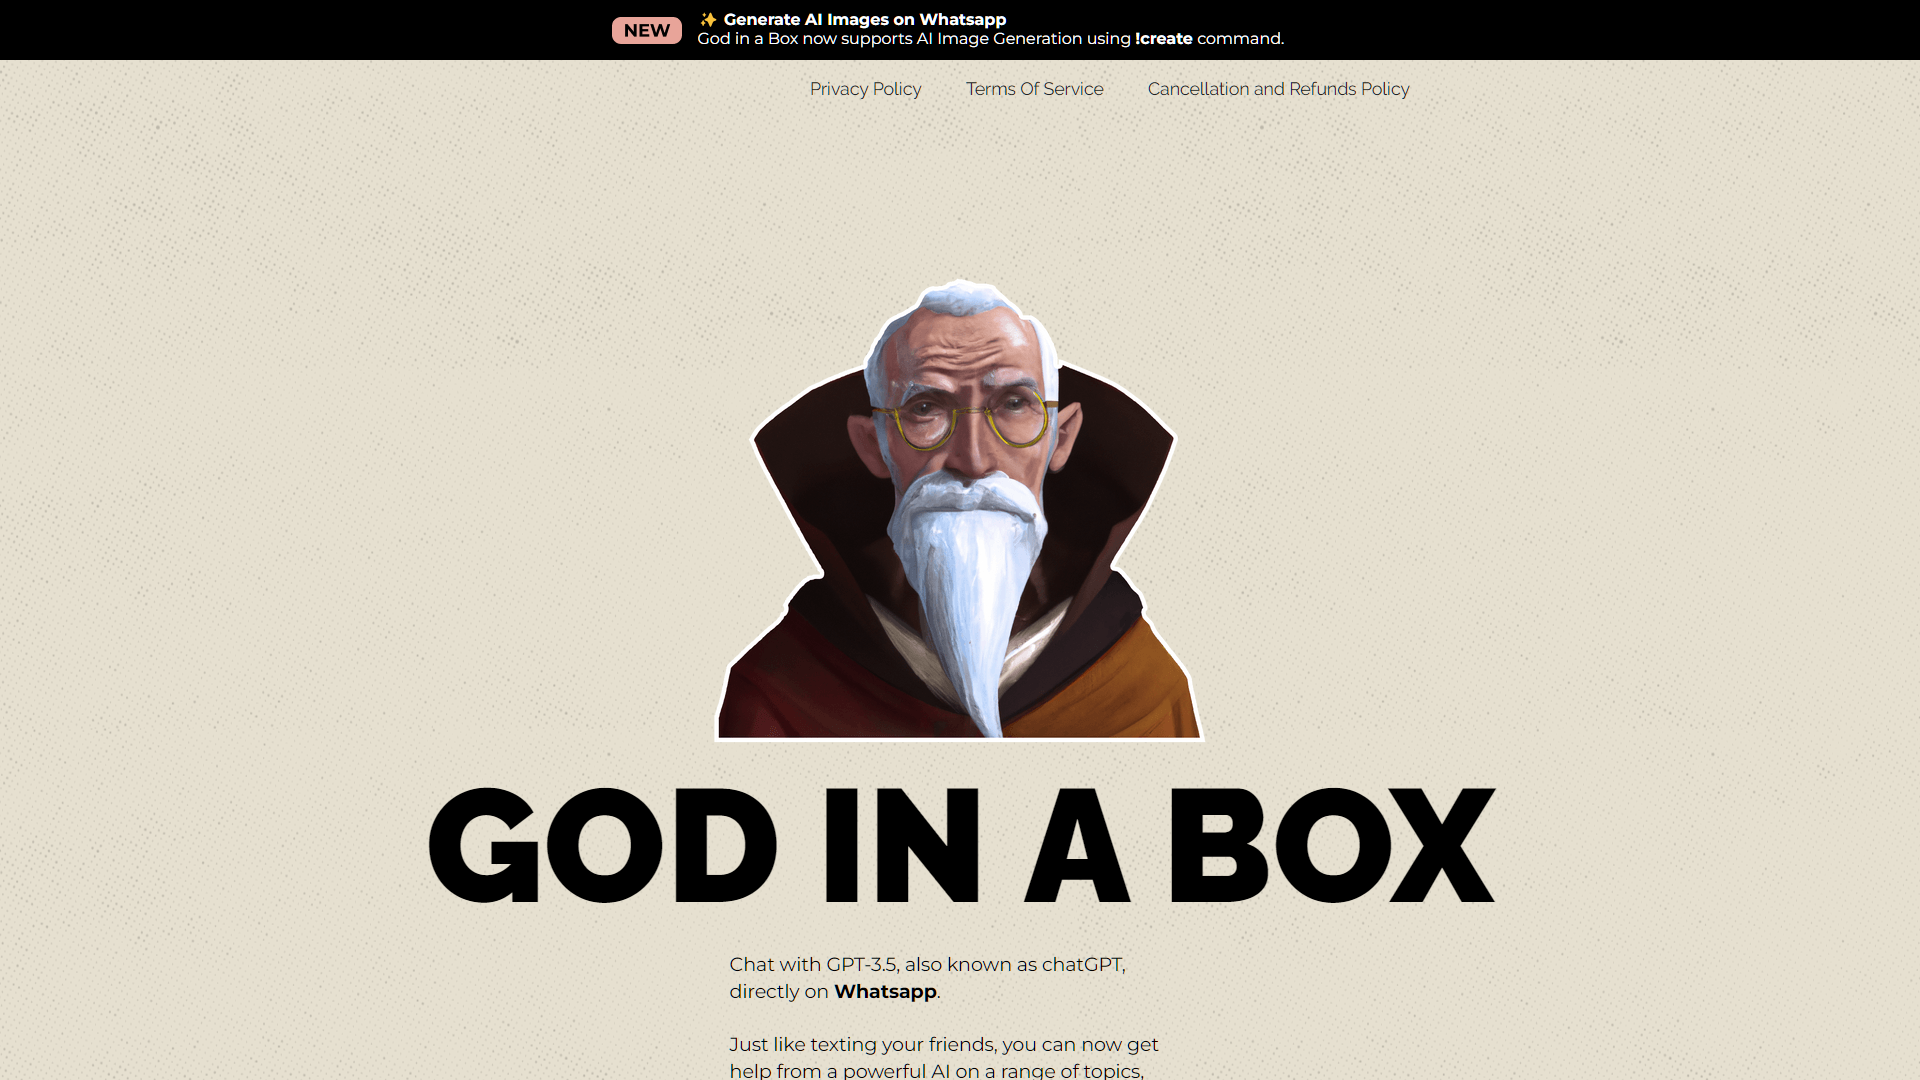The height and width of the screenshot is (1080, 1920).
Task: Click the NEW badge in the top banner
Action: pos(646,30)
